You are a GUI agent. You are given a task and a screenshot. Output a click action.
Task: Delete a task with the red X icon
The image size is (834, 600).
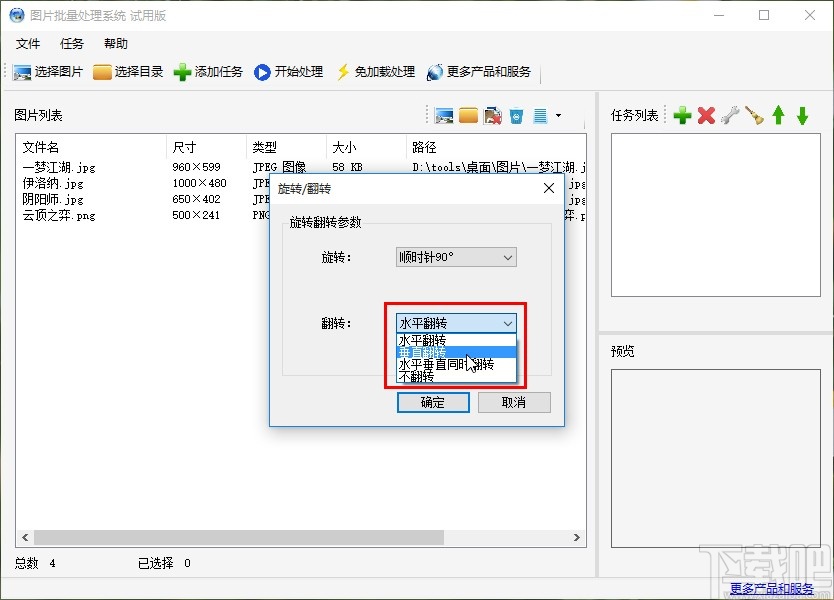(x=706, y=114)
